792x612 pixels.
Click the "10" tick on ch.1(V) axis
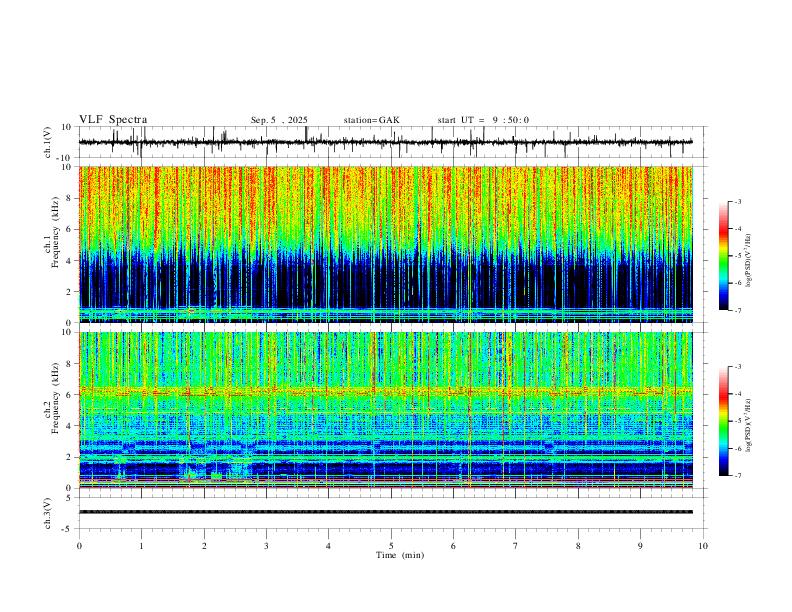click(x=67, y=127)
